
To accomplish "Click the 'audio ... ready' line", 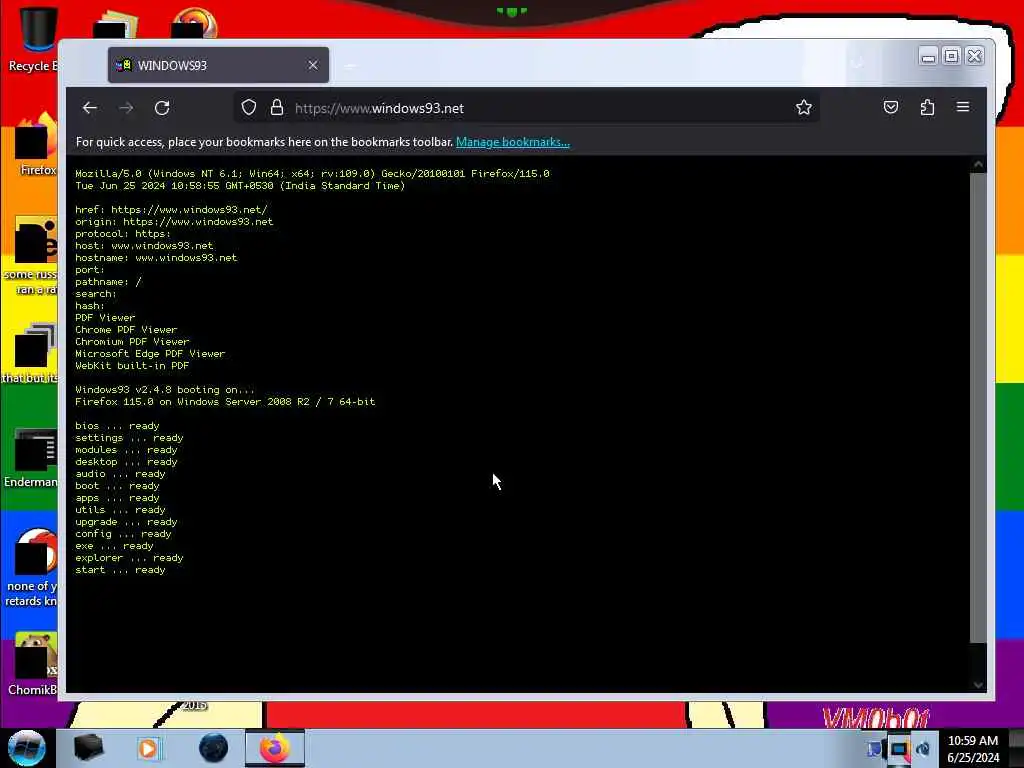I will [x=120, y=474].
